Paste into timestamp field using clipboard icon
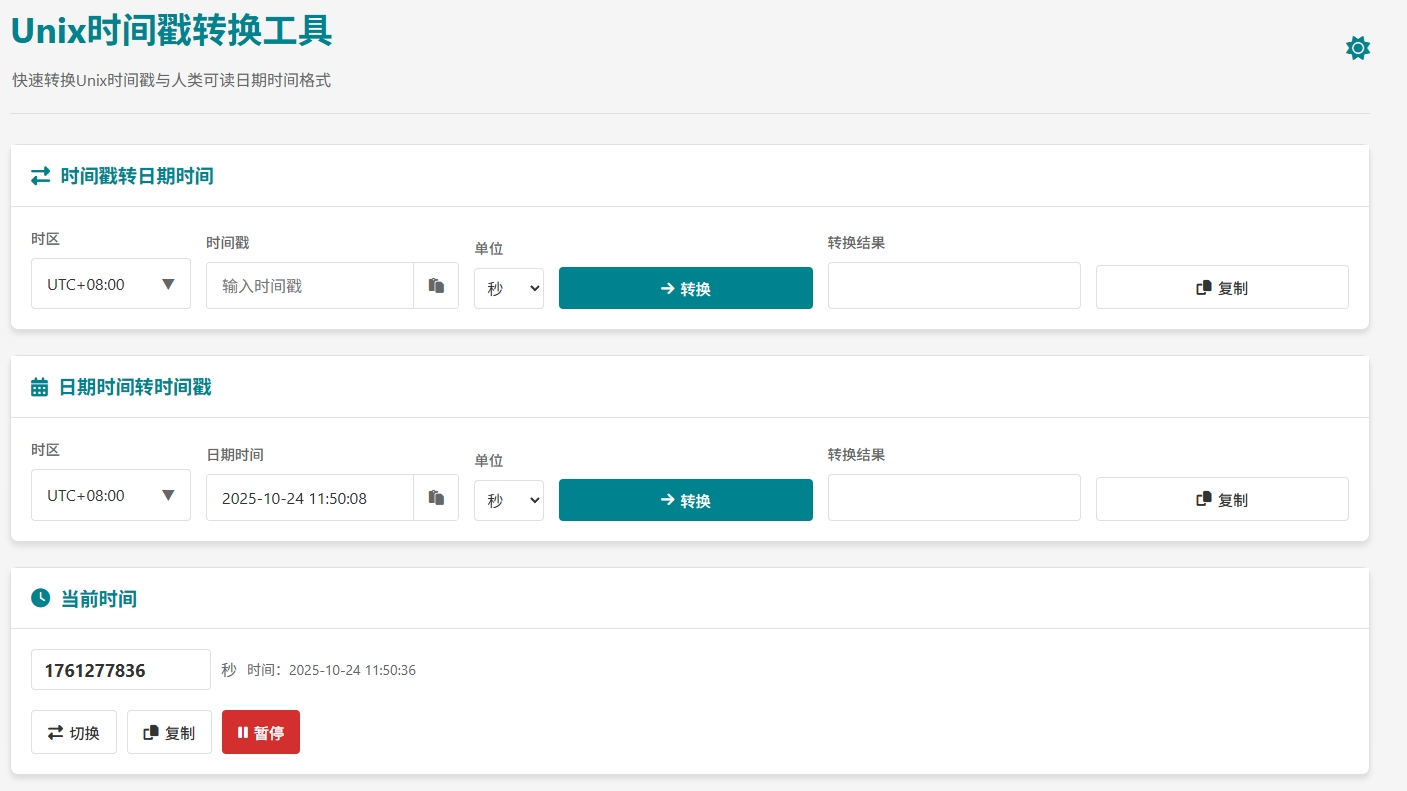This screenshot has height=791, width=1407. click(436, 286)
